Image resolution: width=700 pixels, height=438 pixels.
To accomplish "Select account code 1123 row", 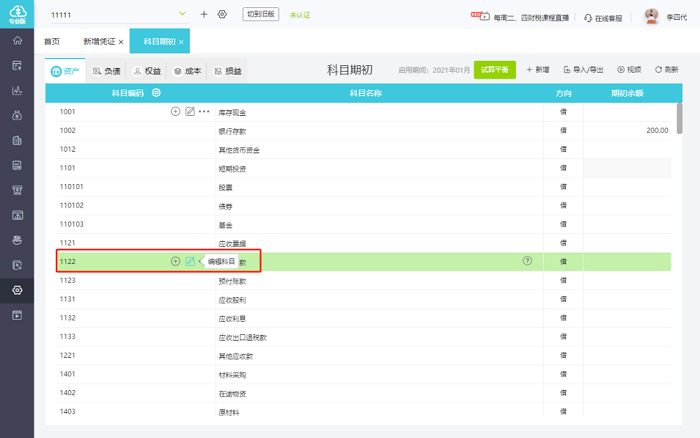I will 364,280.
